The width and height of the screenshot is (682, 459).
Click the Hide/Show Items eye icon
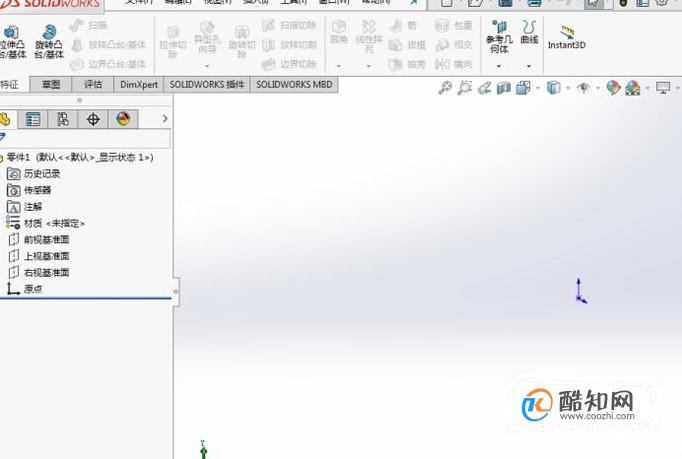click(583, 88)
